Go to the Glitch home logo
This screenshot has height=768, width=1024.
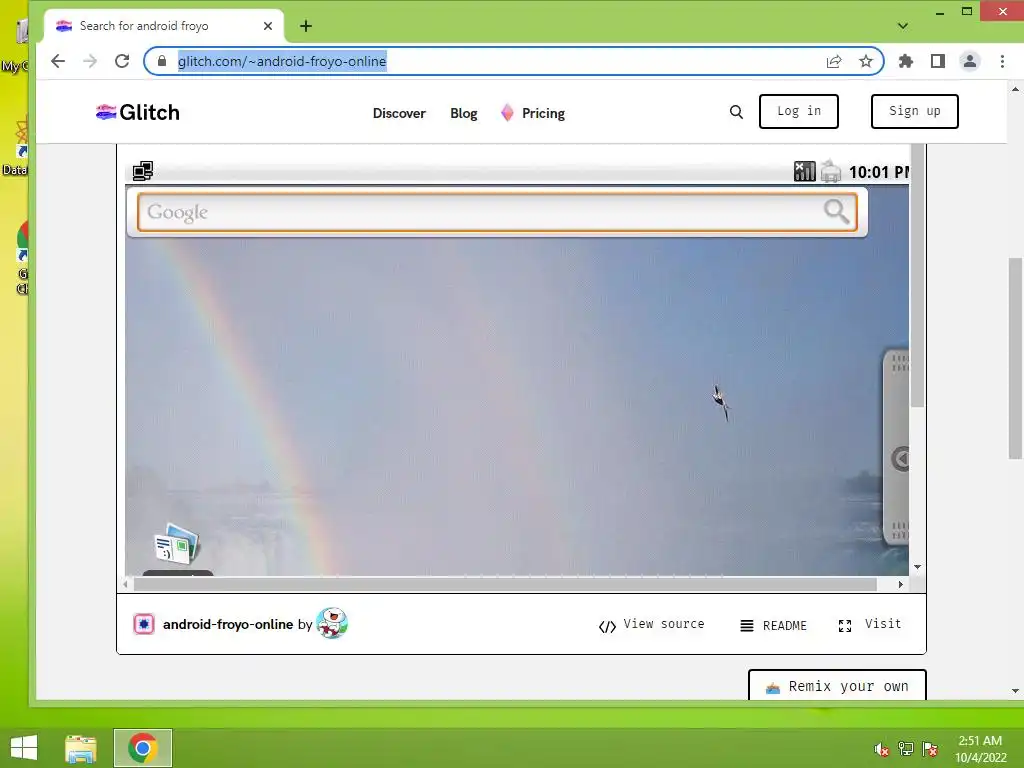[x=138, y=112]
